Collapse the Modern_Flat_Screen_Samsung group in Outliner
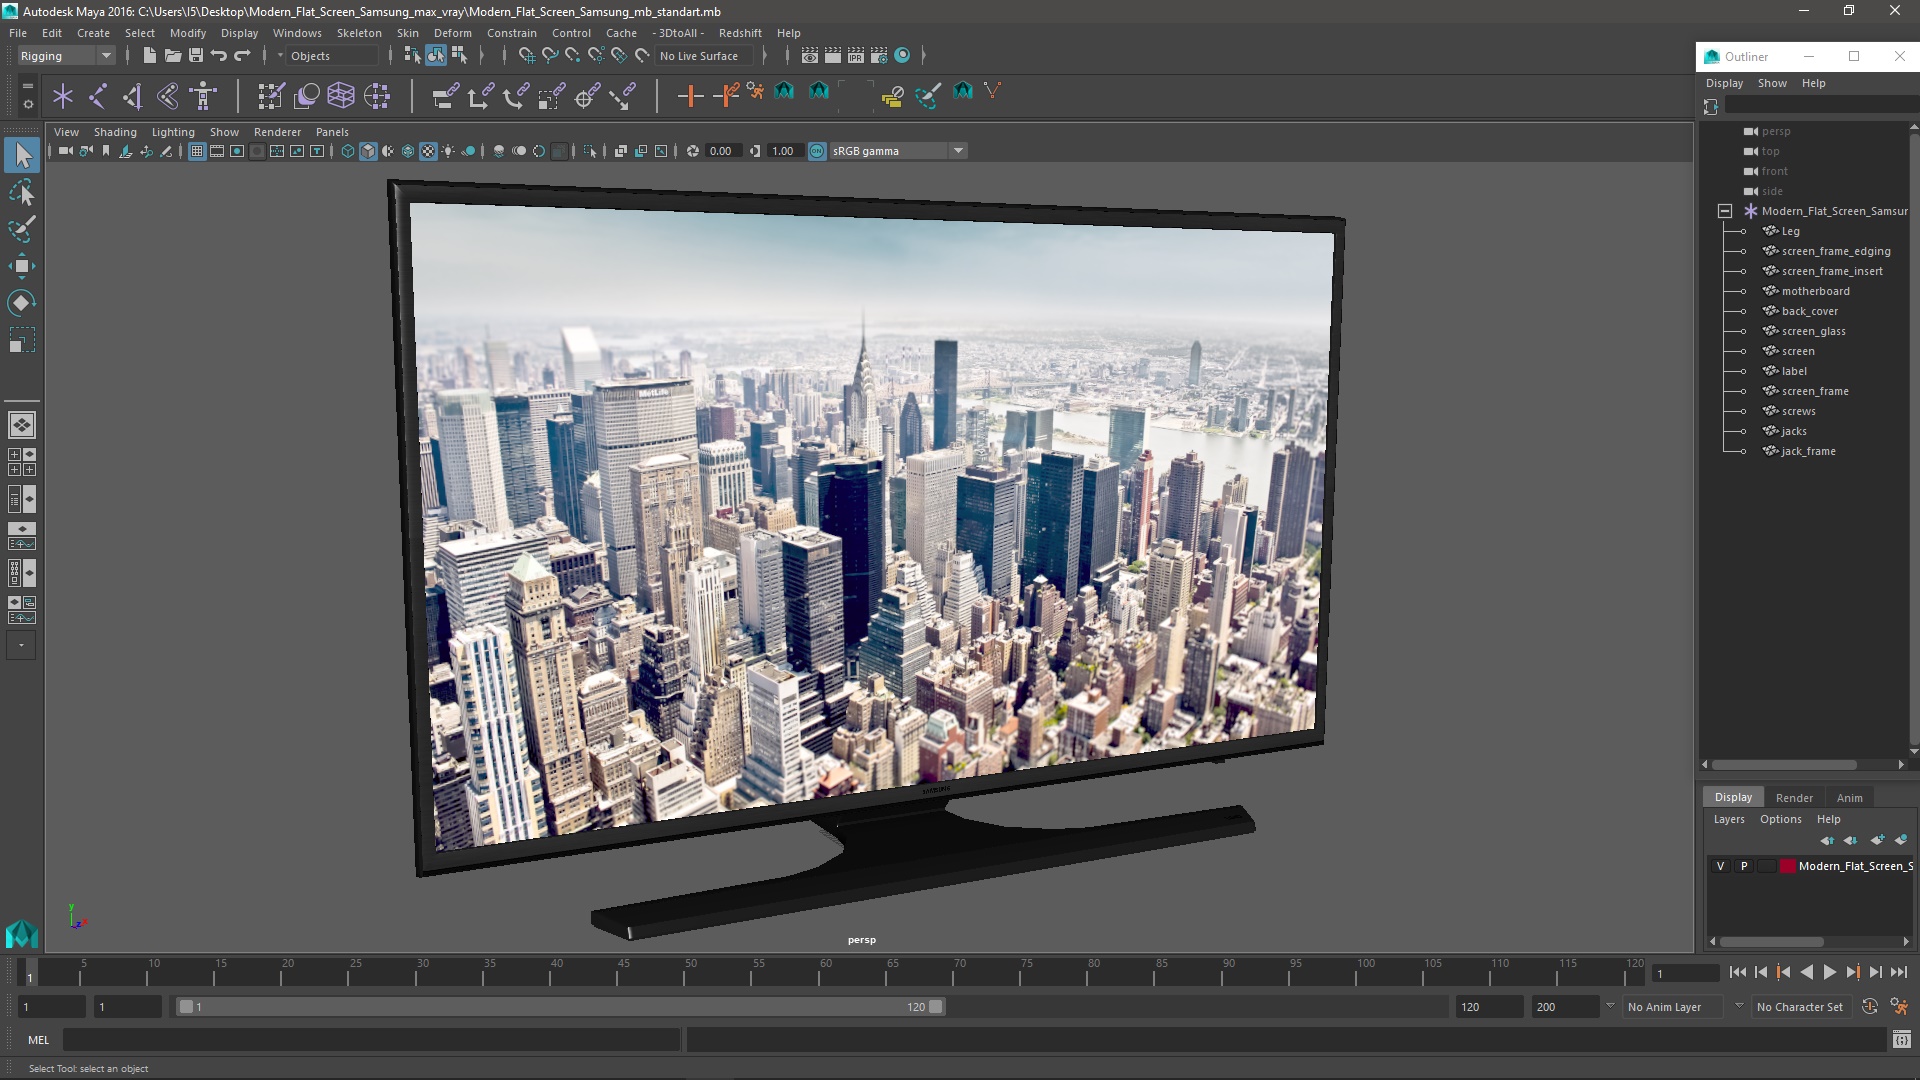 tap(1725, 211)
